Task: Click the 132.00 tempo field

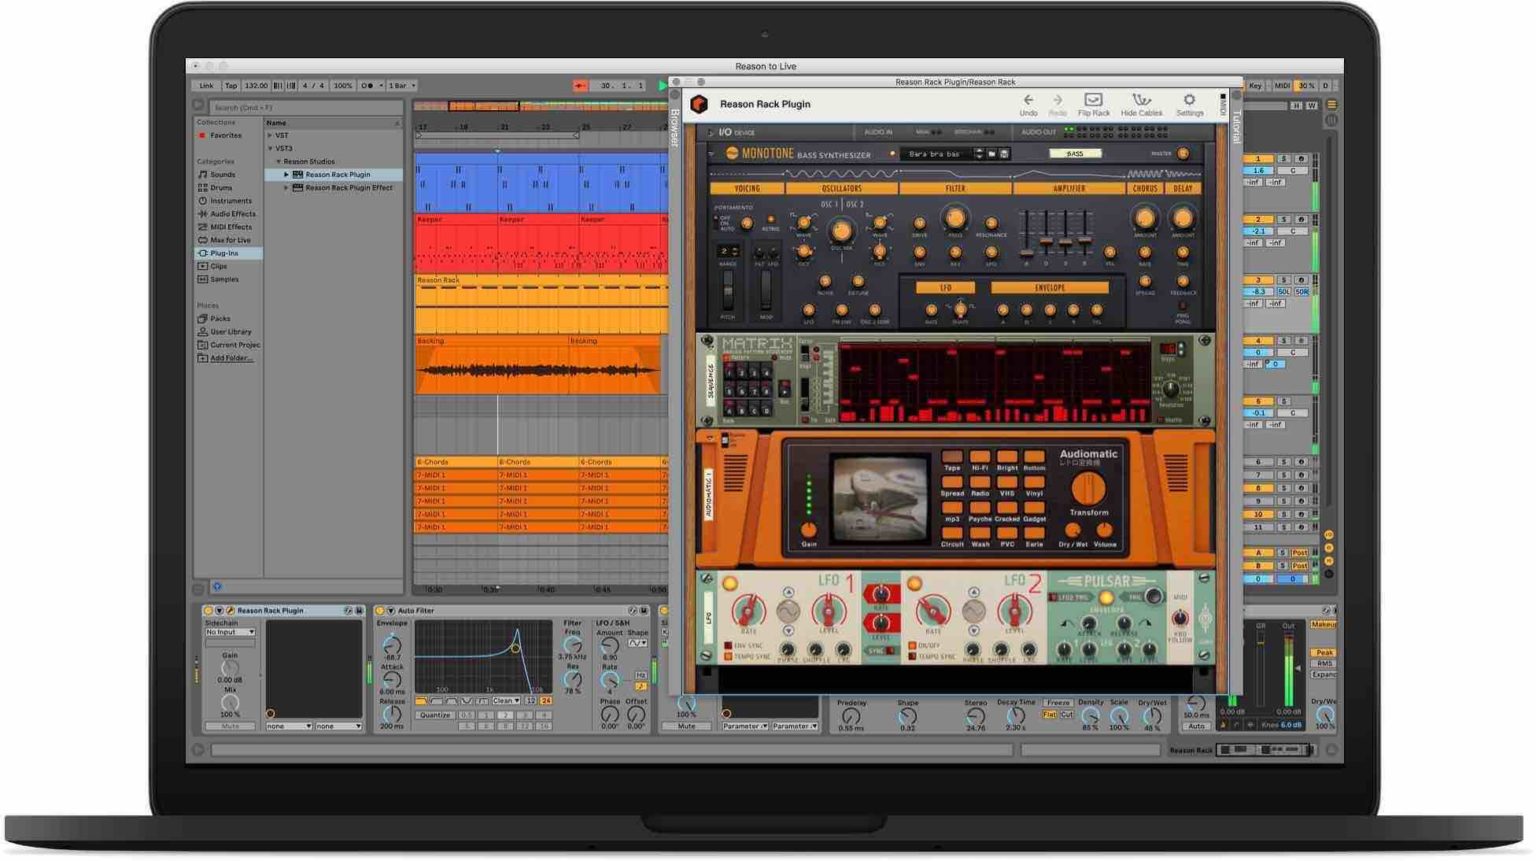Action: pyautogui.click(x=256, y=86)
